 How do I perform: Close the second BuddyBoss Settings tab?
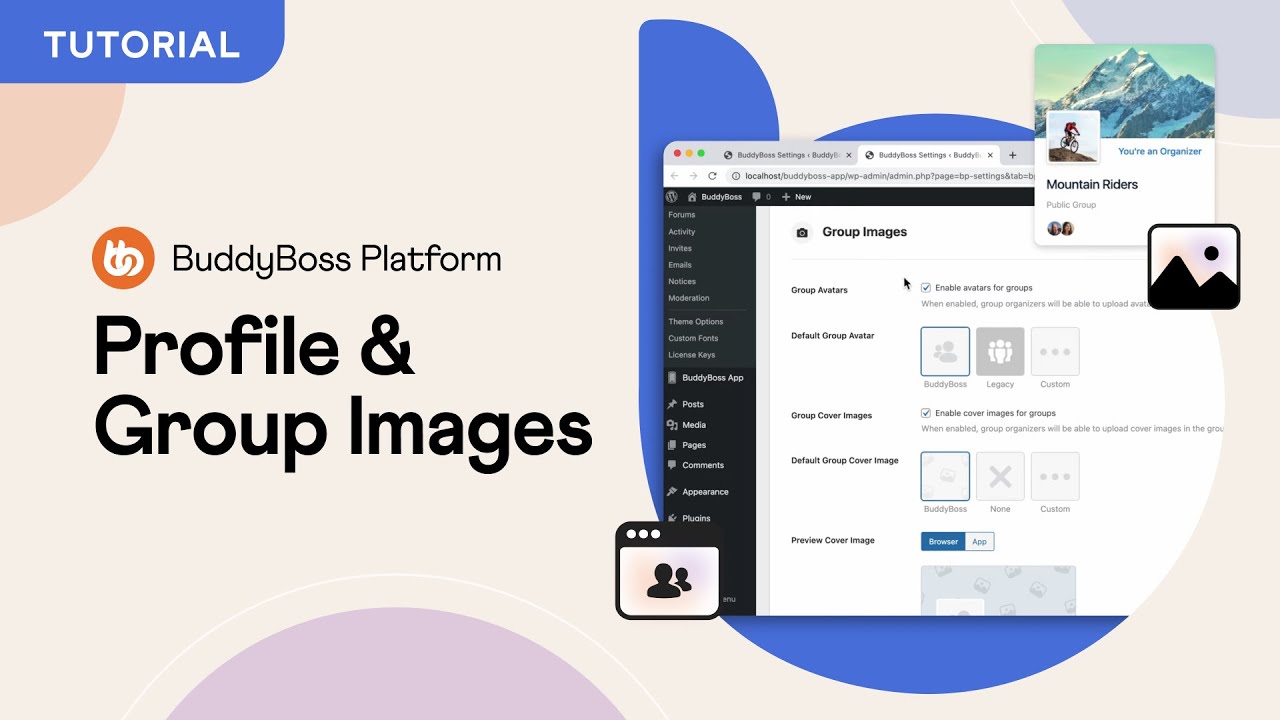coord(991,155)
